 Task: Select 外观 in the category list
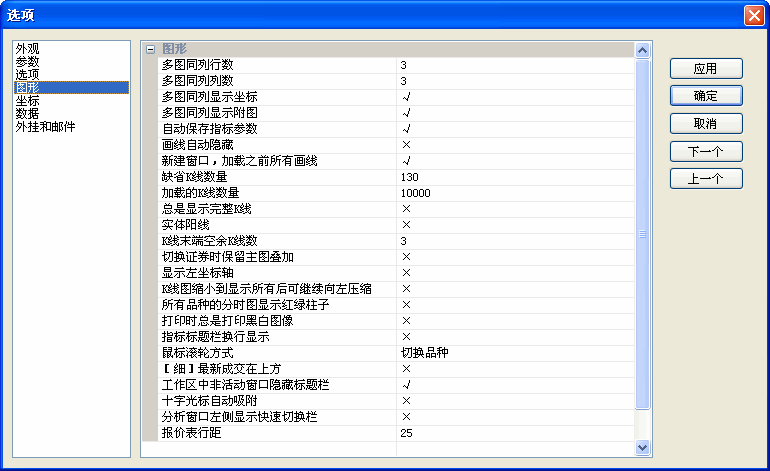tap(28, 48)
